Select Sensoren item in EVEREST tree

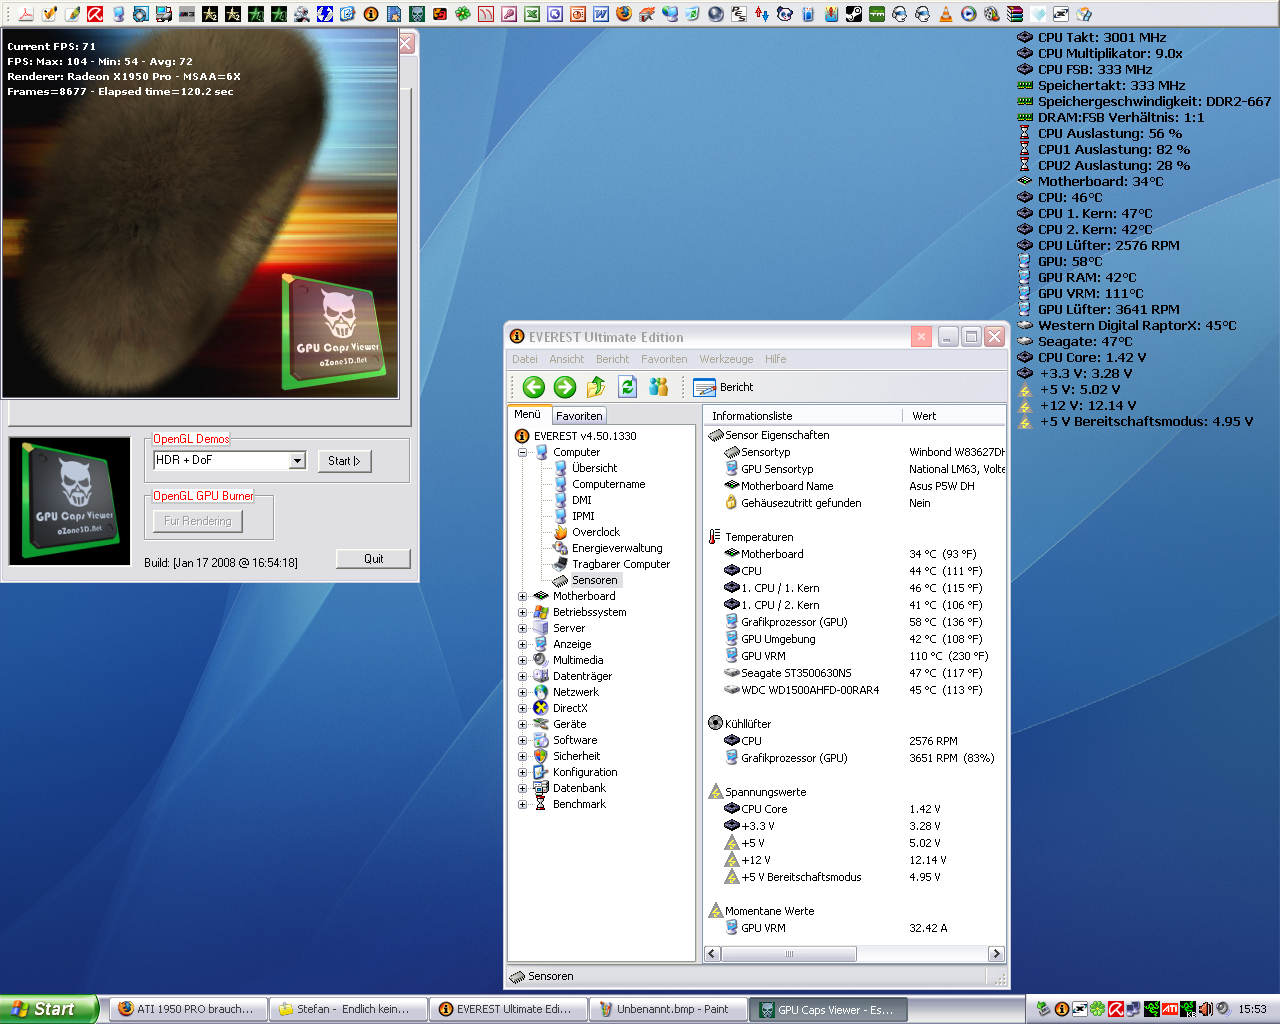[594, 580]
